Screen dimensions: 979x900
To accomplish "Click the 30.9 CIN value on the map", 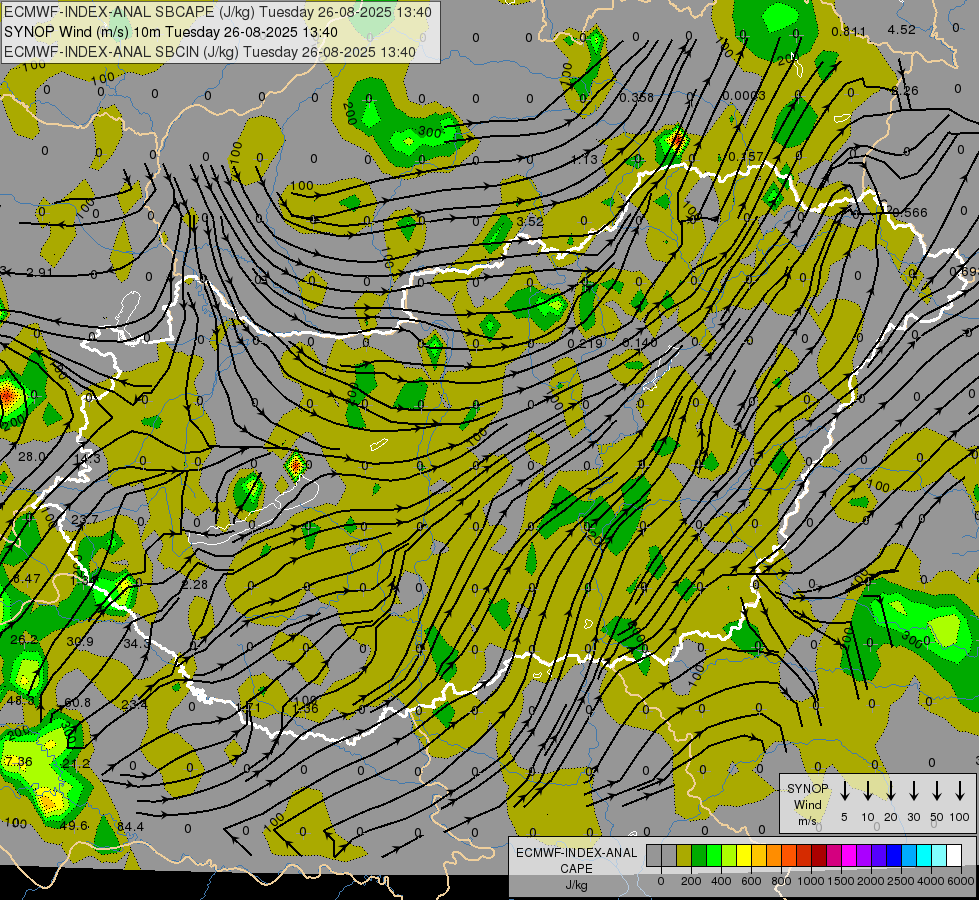I will pyautogui.click(x=80, y=641).
